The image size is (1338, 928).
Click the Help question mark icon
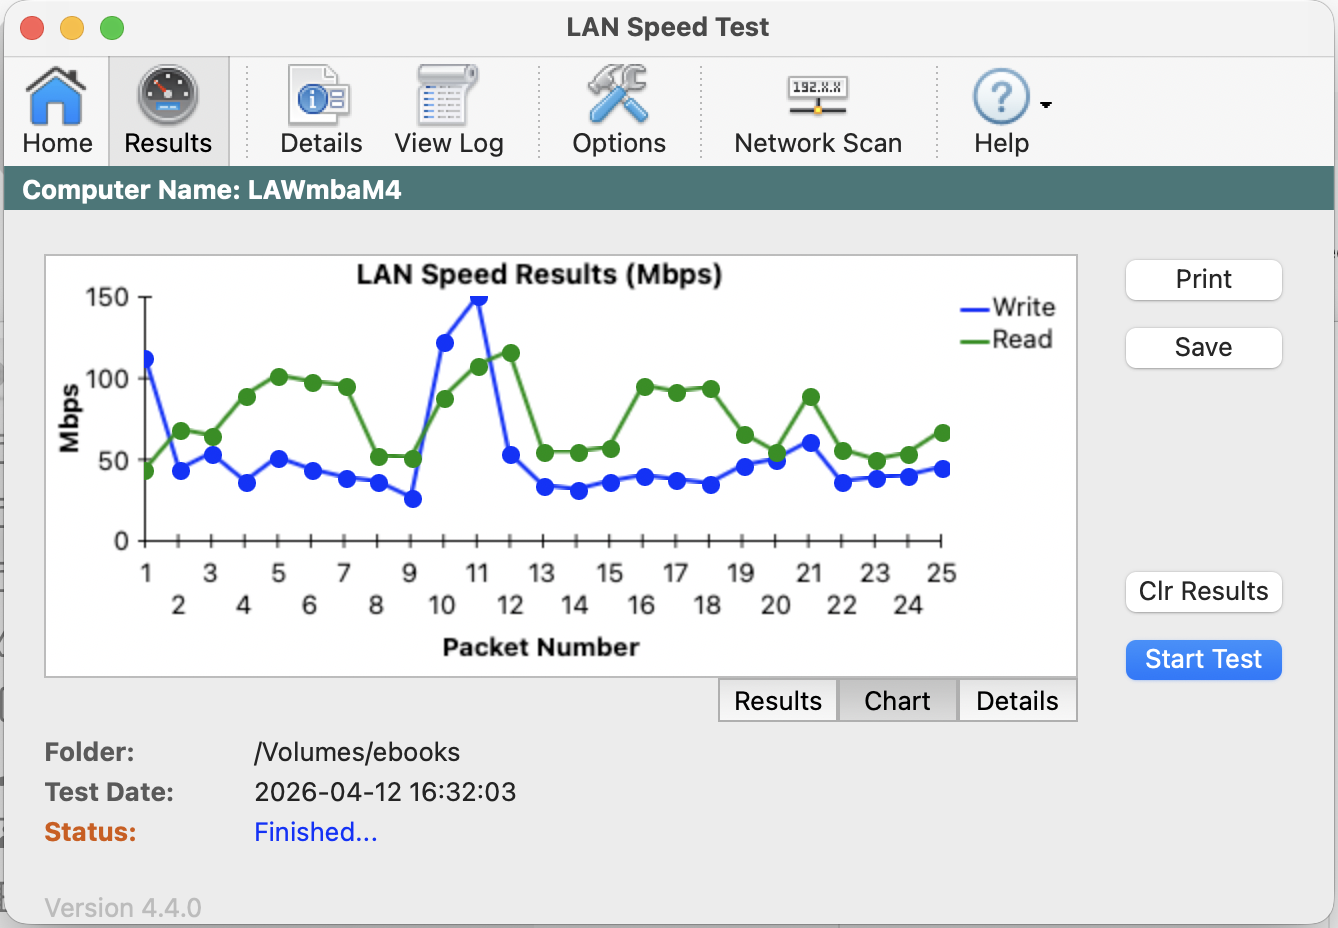tap(1000, 98)
